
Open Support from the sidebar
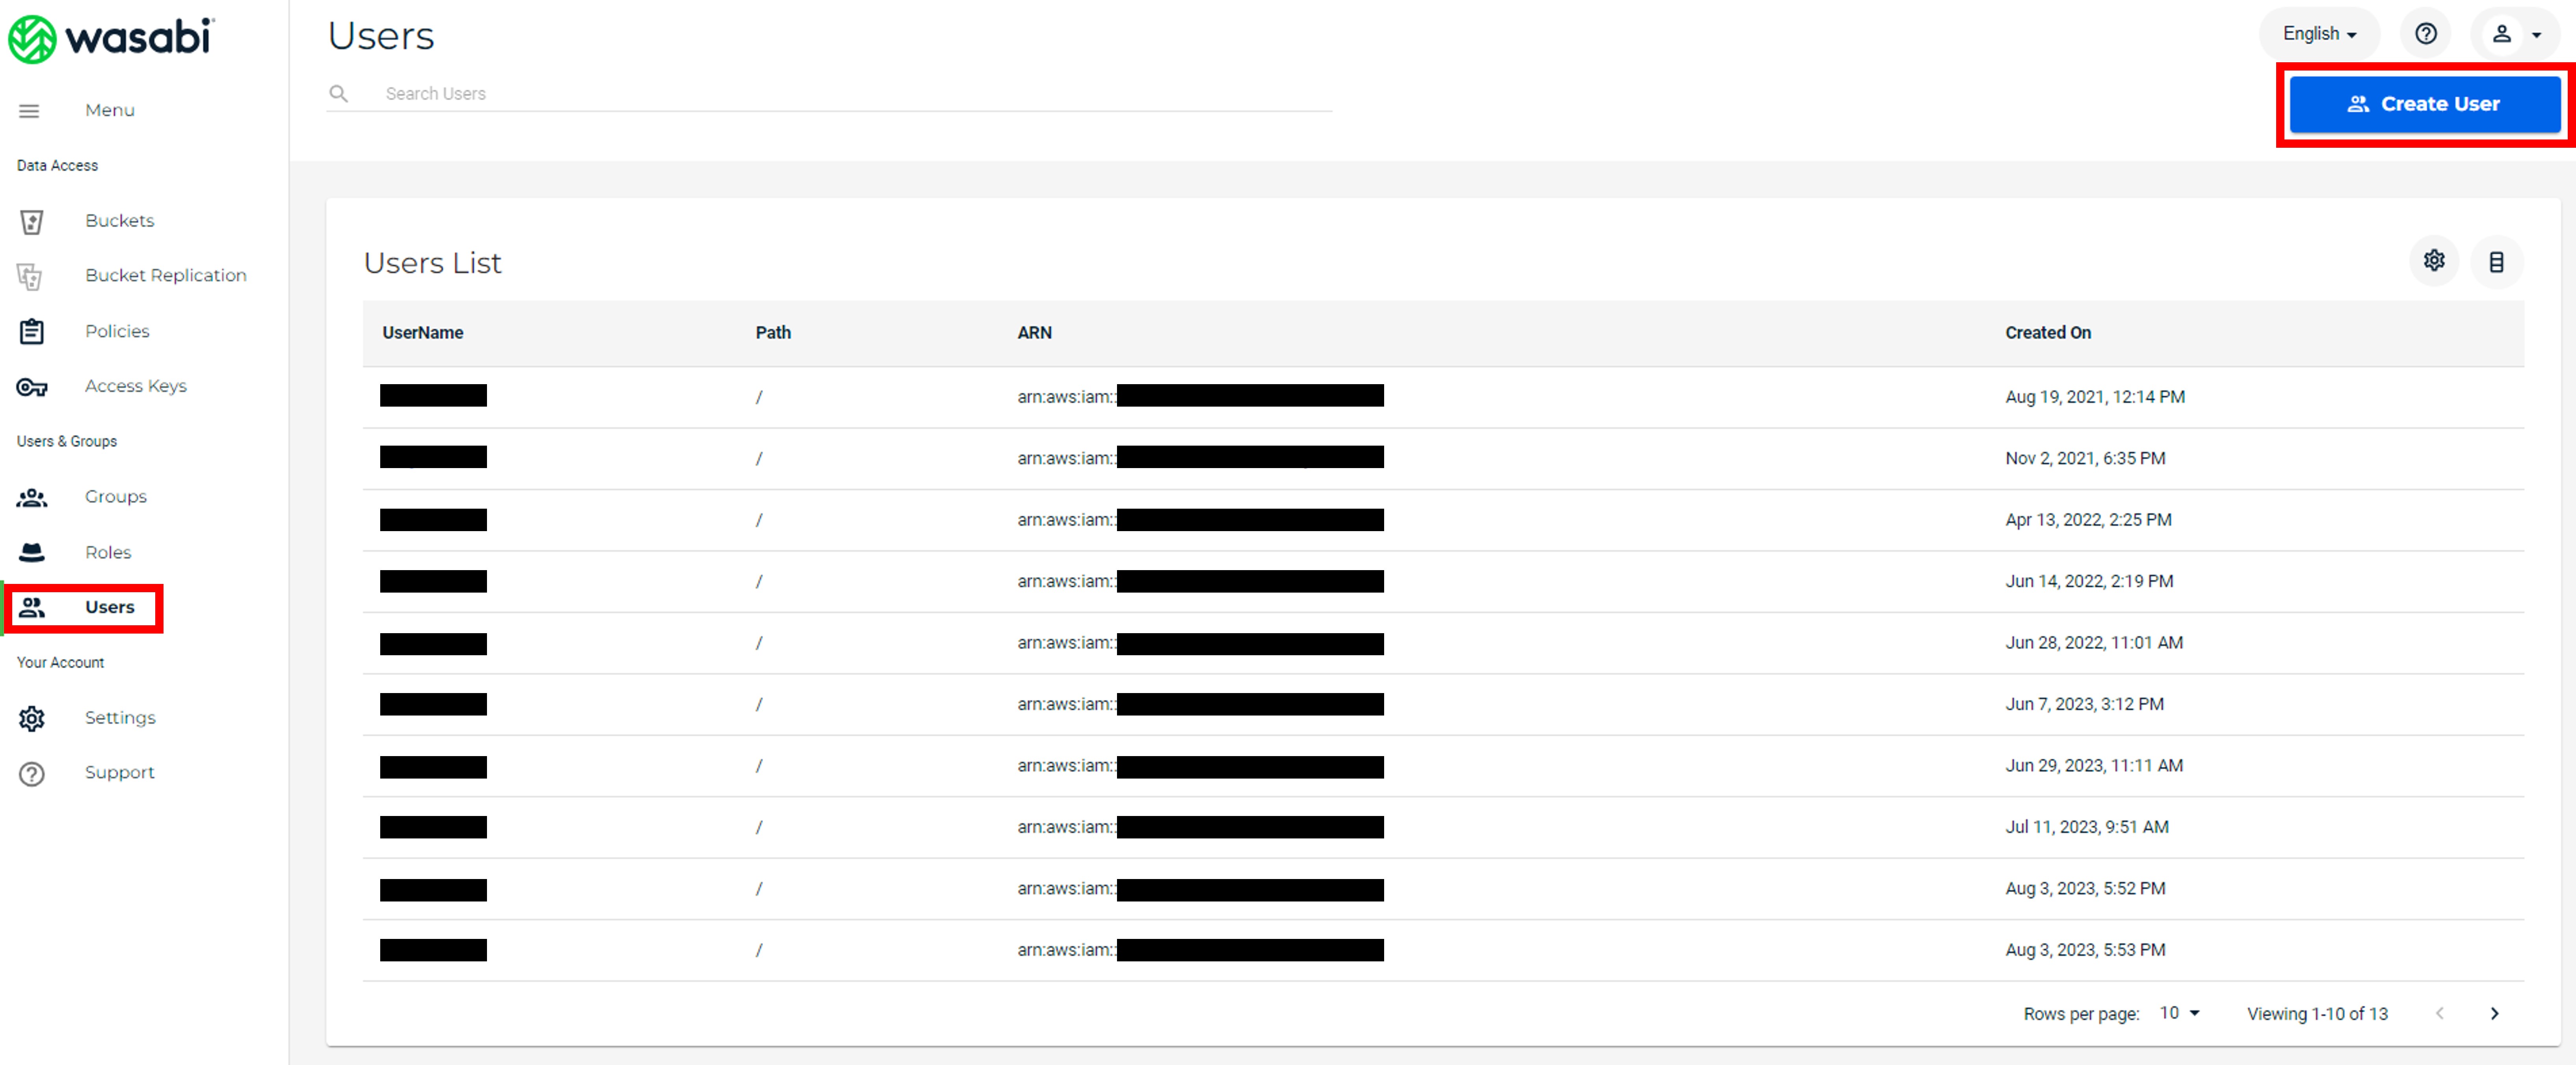click(x=119, y=772)
